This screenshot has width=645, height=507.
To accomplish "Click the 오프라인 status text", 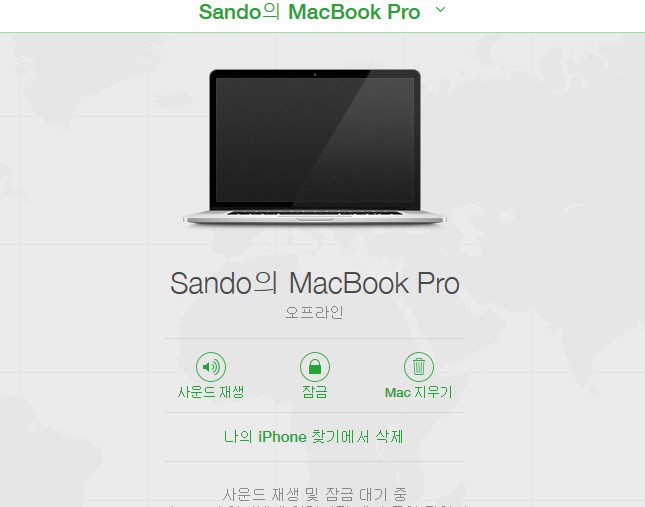I will pos(315,313).
